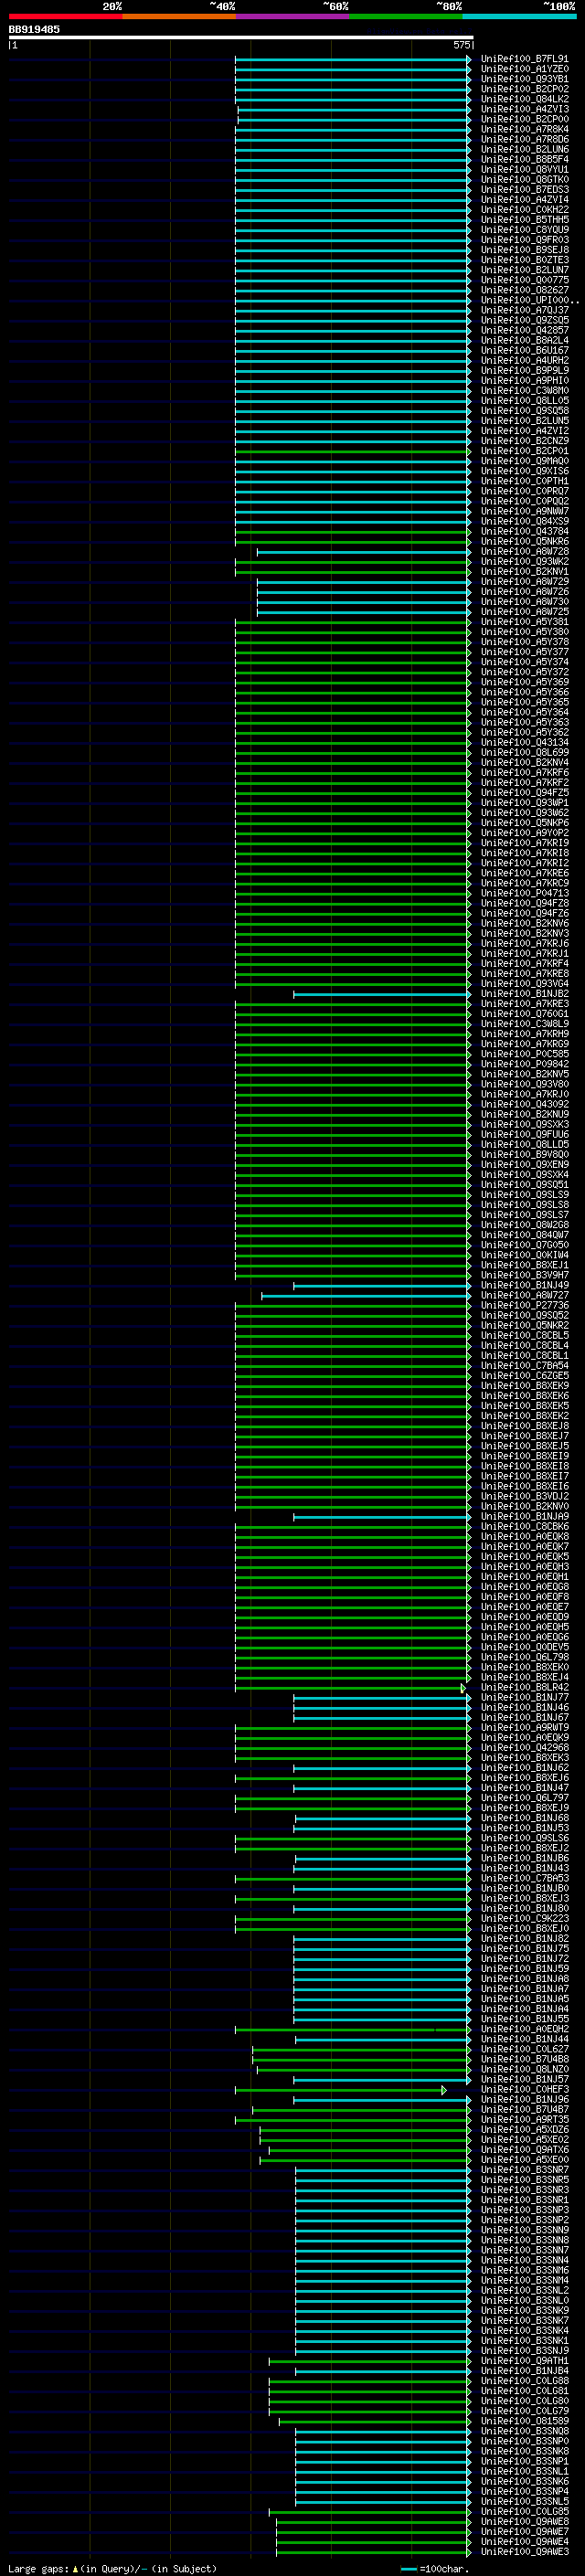Select the UniRef100_B2LUN7 label

tap(524, 270)
